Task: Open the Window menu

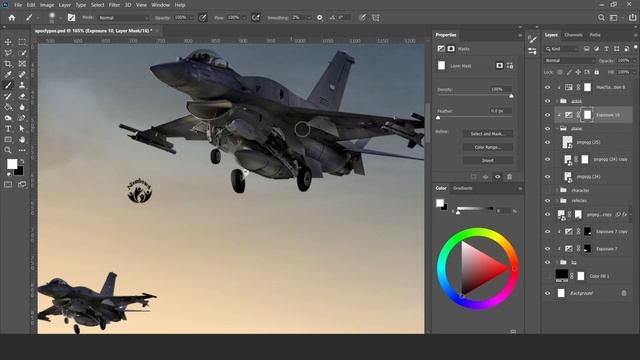Action: [160, 5]
